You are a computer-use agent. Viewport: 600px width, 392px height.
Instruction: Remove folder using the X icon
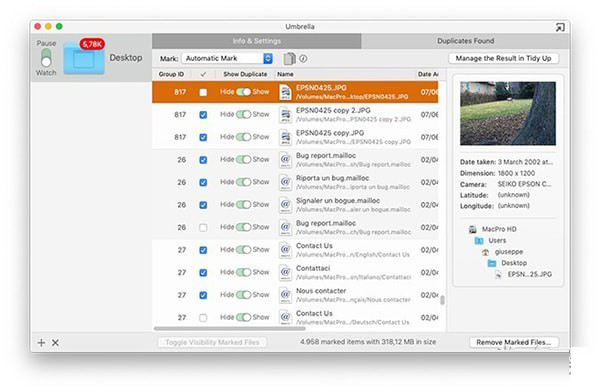pyautogui.click(x=55, y=343)
